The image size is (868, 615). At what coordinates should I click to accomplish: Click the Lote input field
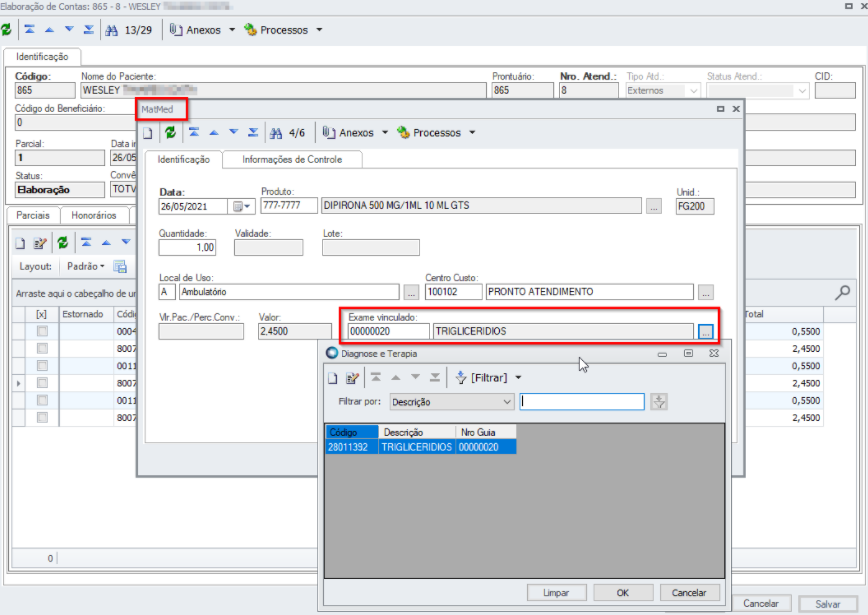point(371,247)
